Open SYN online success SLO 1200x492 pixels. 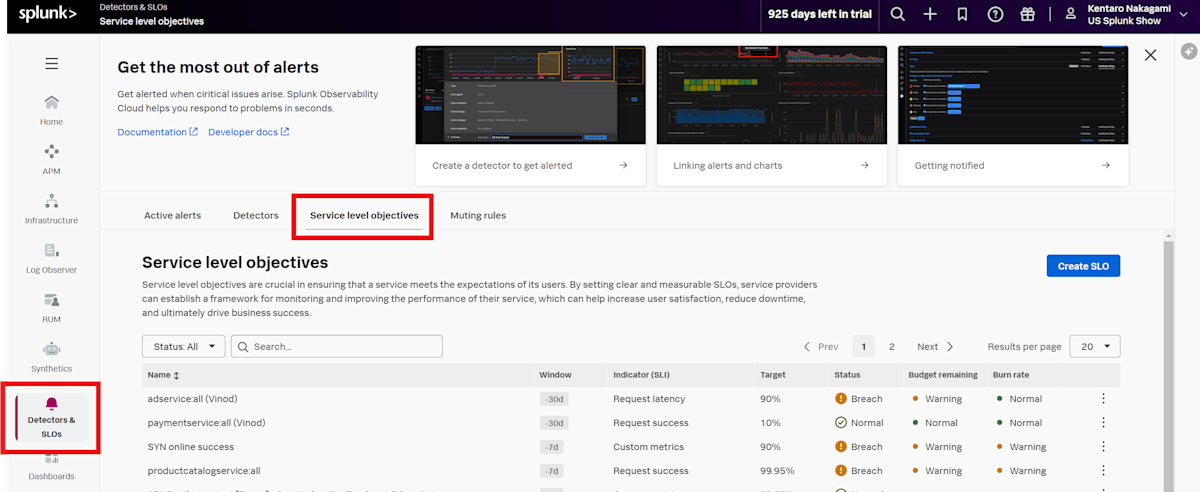pos(190,447)
